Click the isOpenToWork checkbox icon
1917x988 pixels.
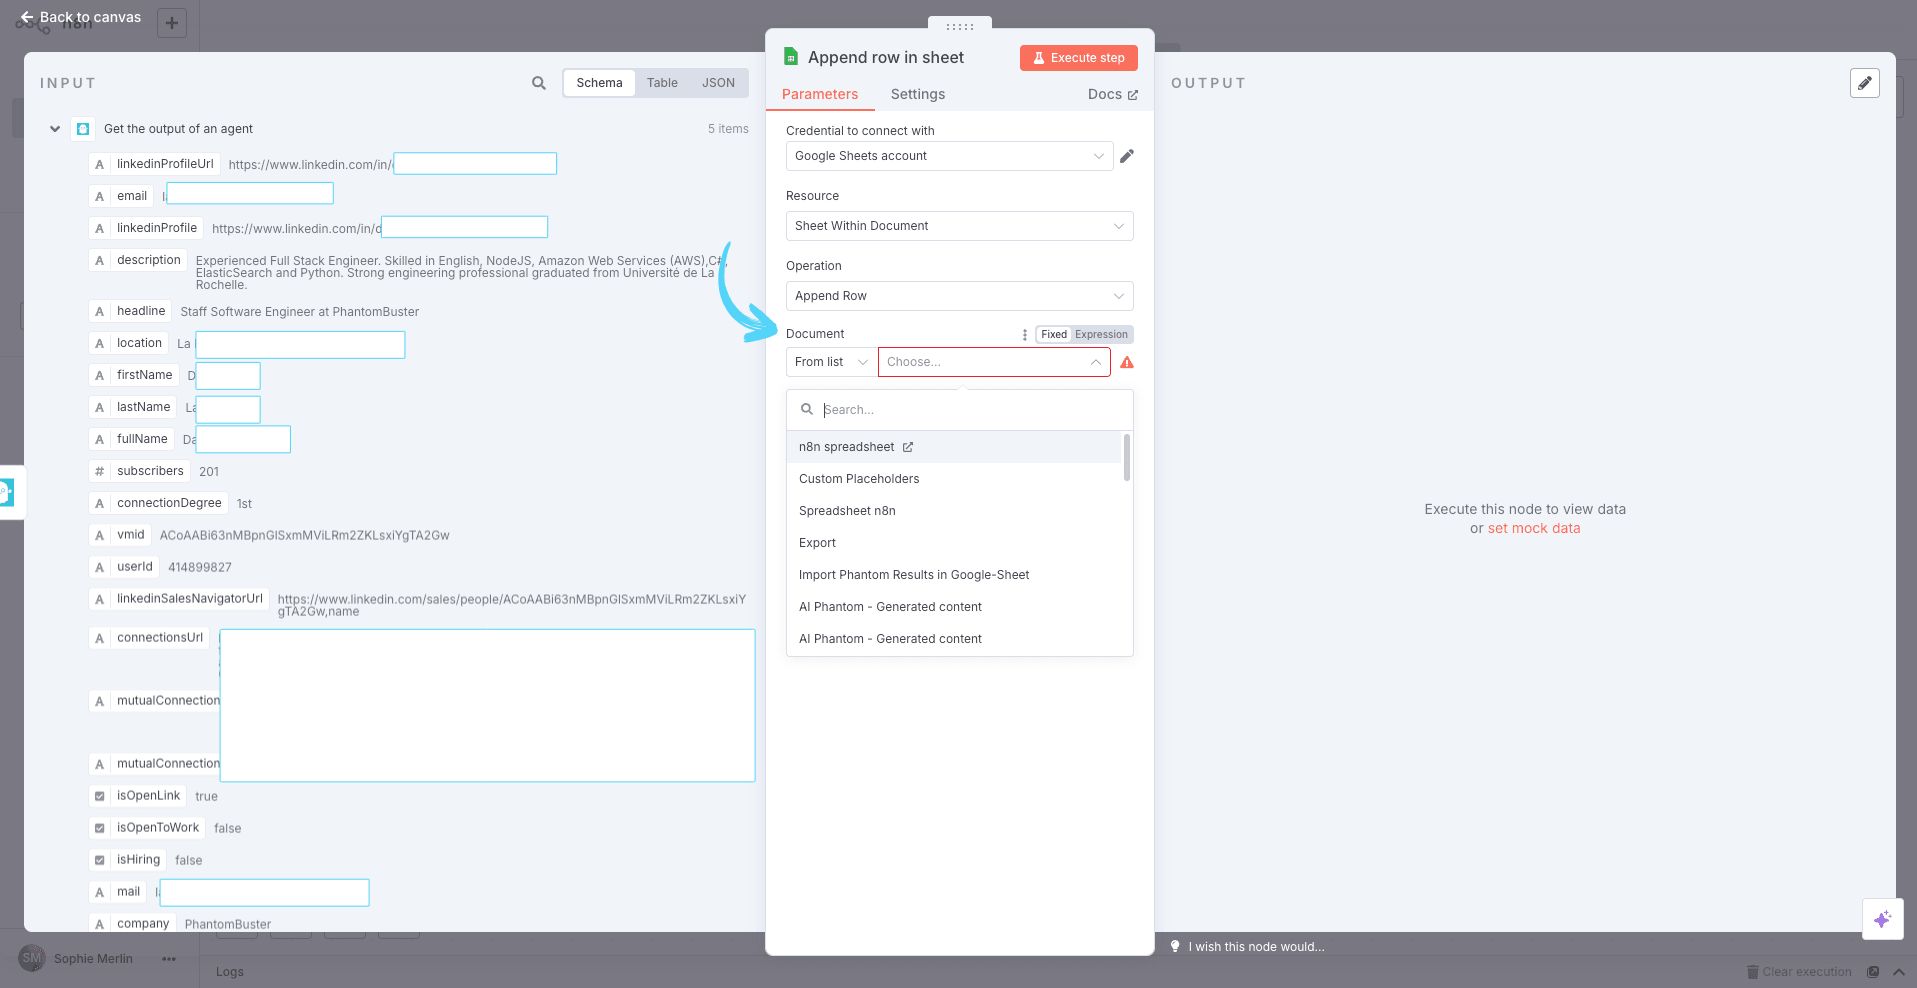pos(99,829)
